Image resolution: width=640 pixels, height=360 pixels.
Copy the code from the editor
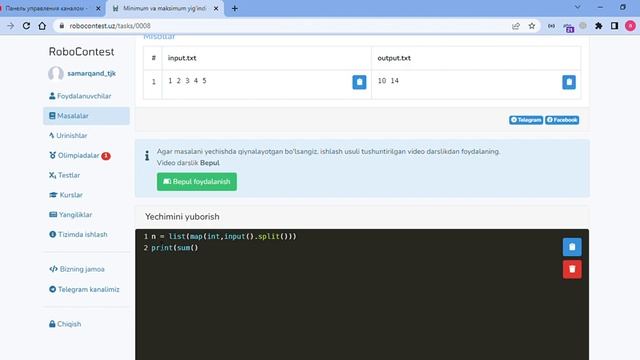click(572, 247)
